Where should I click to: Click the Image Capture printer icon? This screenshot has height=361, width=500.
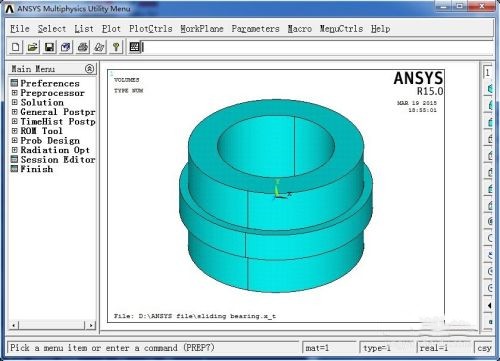83,47
